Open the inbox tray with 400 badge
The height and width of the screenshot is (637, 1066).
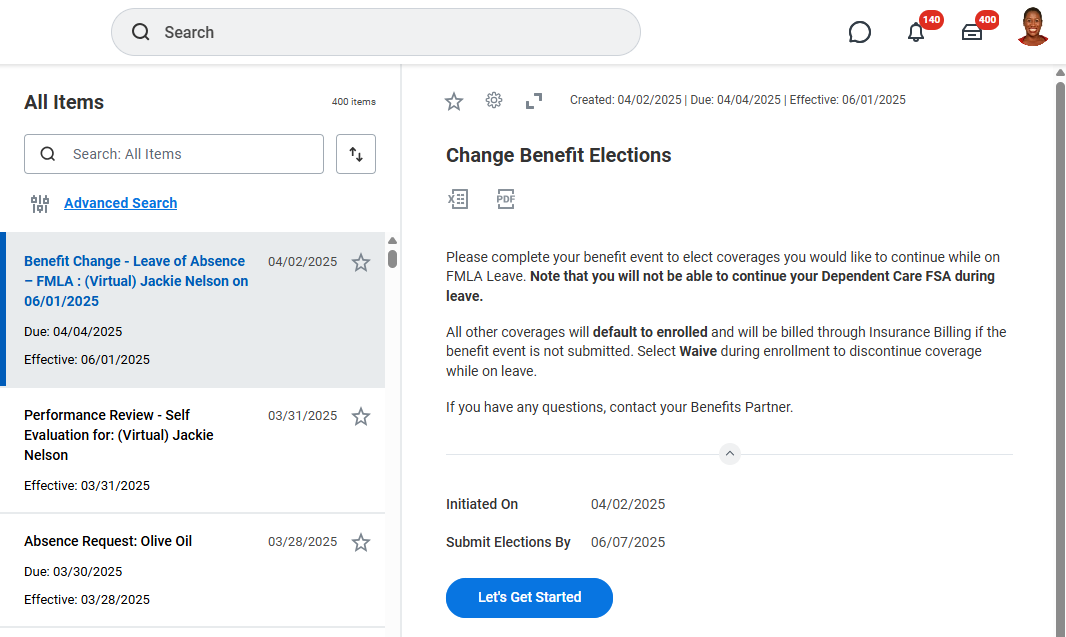pyautogui.click(x=972, y=32)
